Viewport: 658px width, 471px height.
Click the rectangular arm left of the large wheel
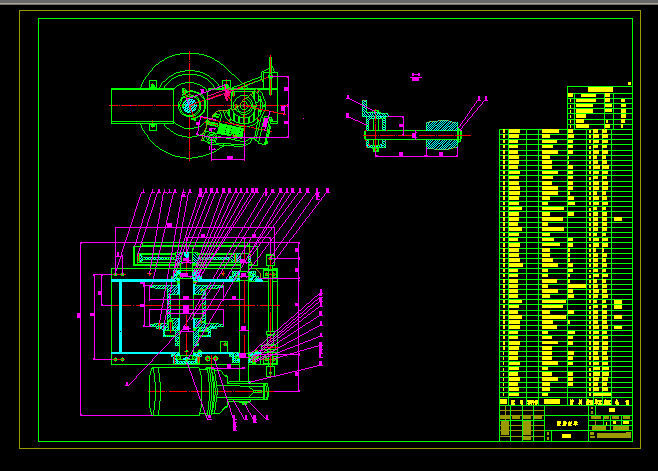142,106
